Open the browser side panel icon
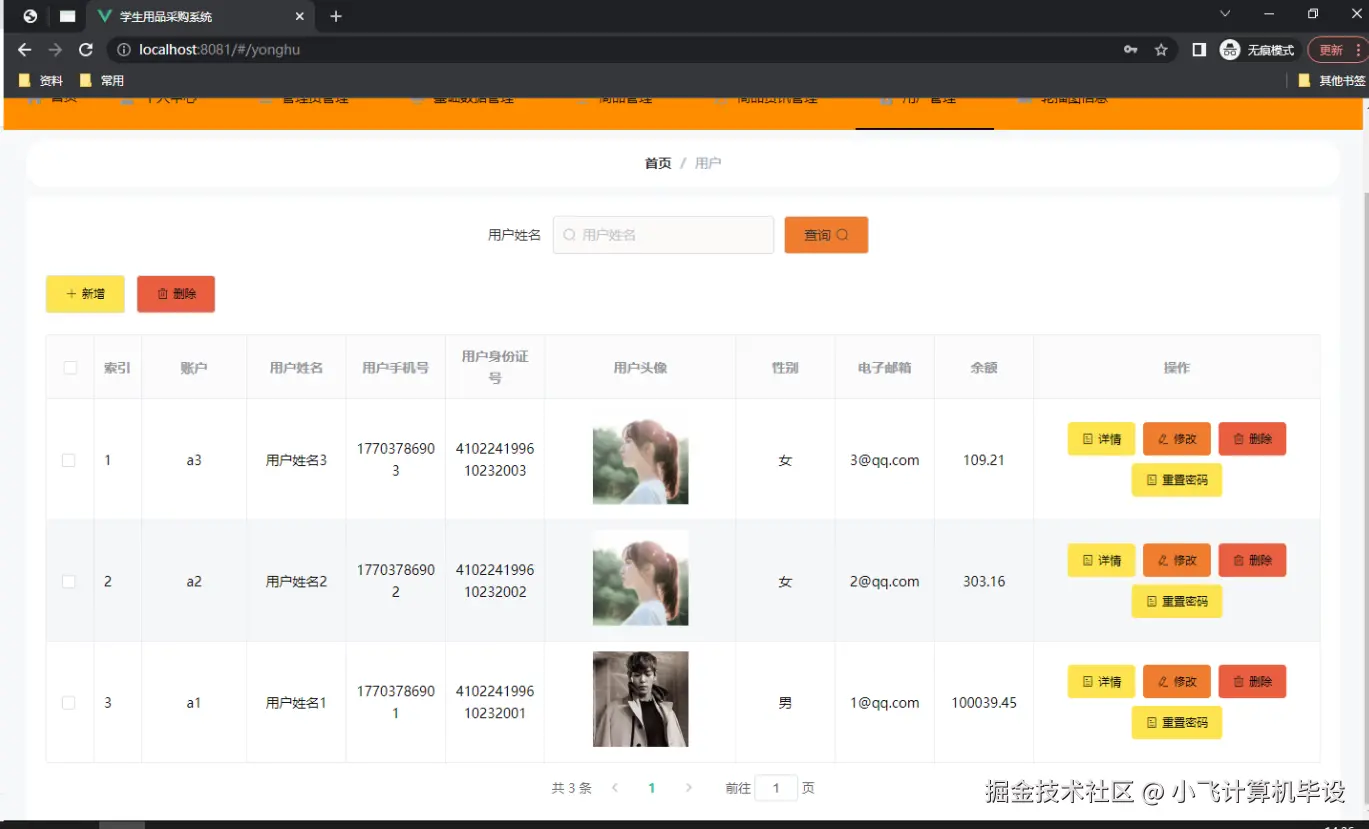 click(1199, 50)
